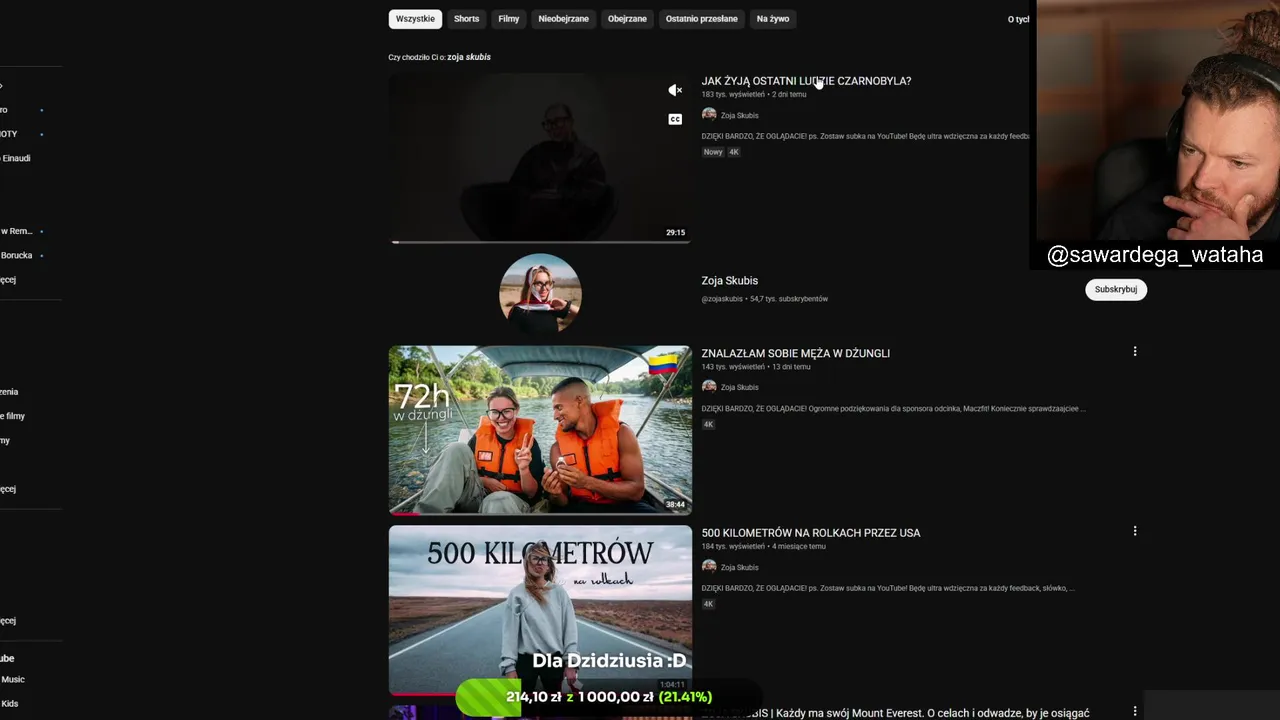The width and height of the screenshot is (1280, 720).
Task: Select the Na żywo filter chip
Action: click(773, 19)
